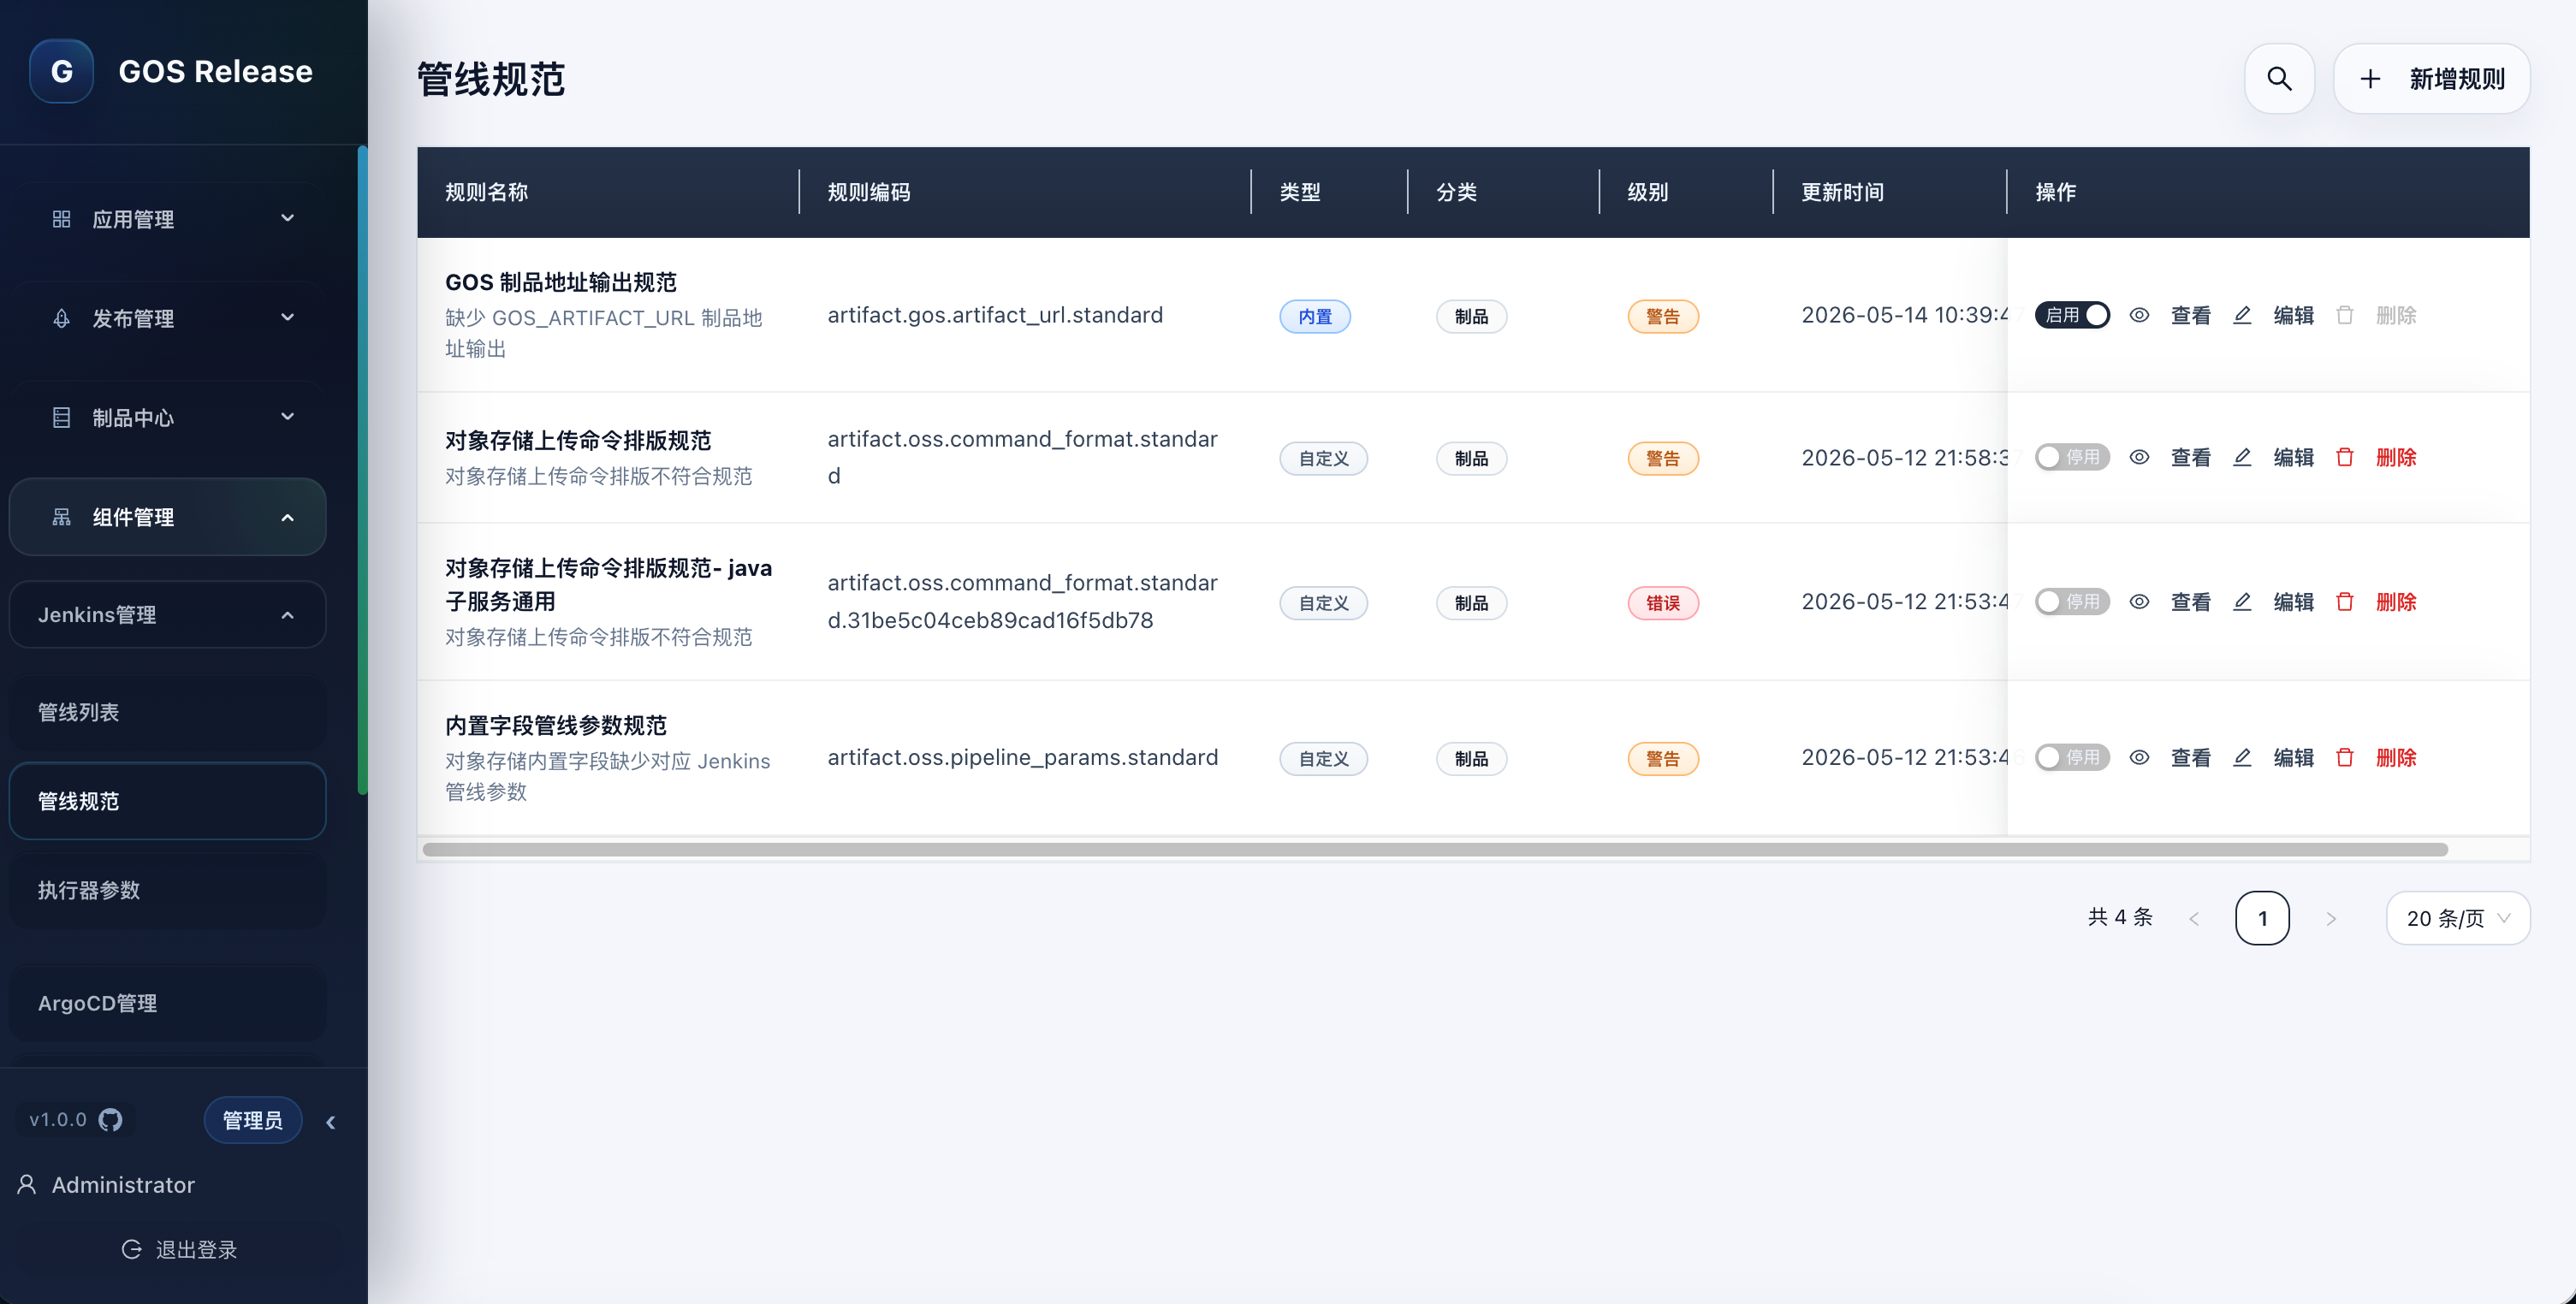Click the 制品中心 list icon

click(61, 417)
